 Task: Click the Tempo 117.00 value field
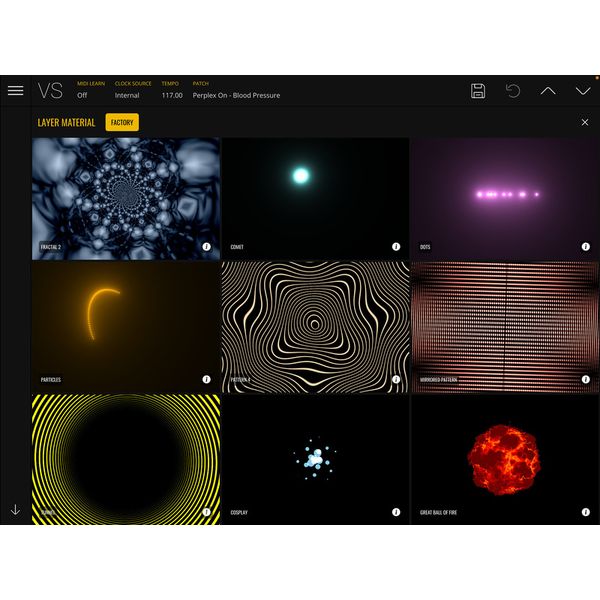point(171,95)
